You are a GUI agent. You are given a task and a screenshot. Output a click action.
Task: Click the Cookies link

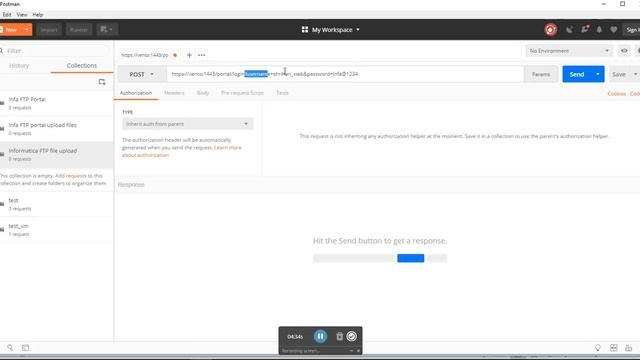(617, 94)
